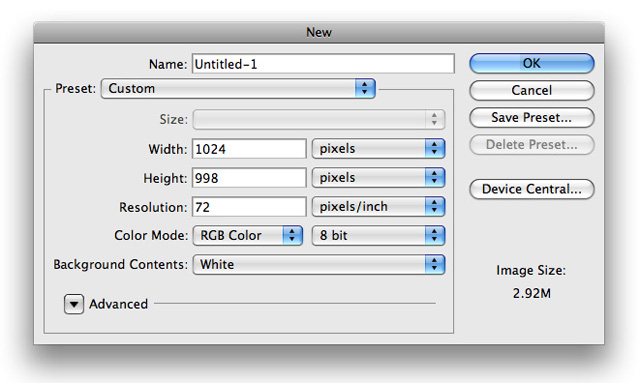Click Save Preset button

[531, 118]
